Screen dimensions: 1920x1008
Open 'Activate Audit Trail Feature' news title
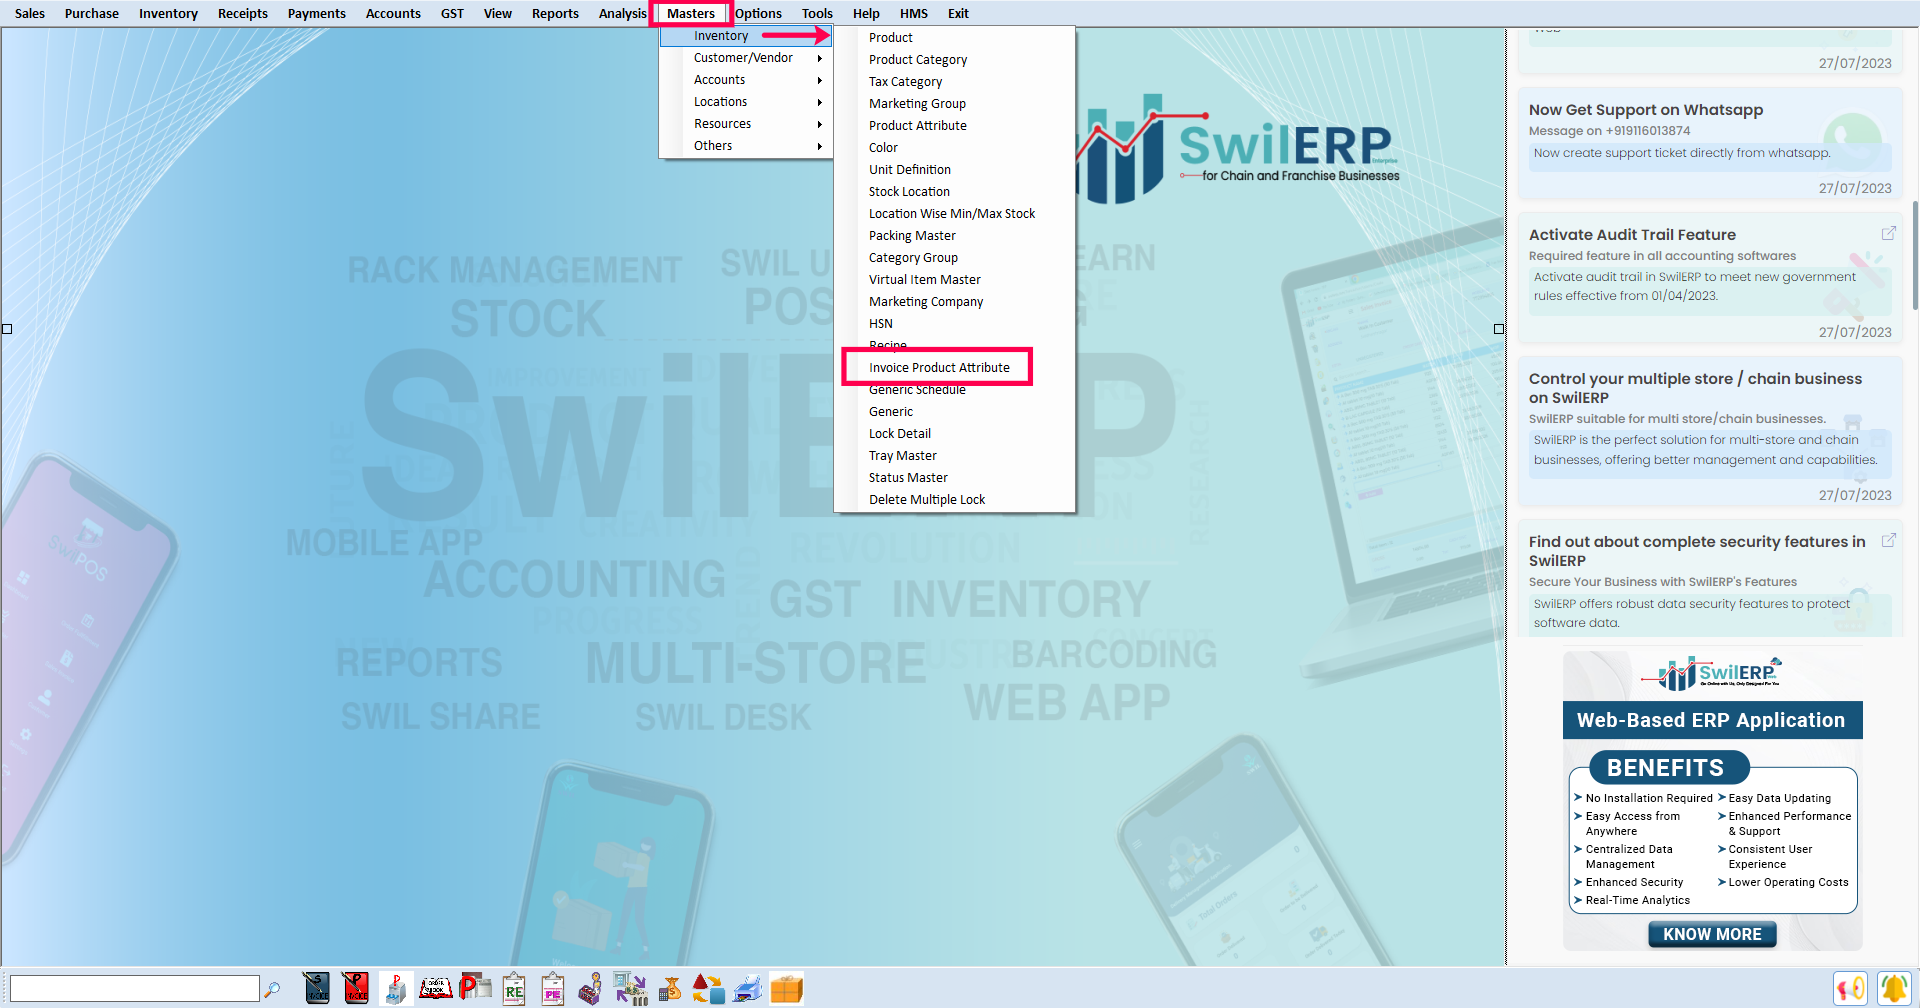pos(1632,235)
